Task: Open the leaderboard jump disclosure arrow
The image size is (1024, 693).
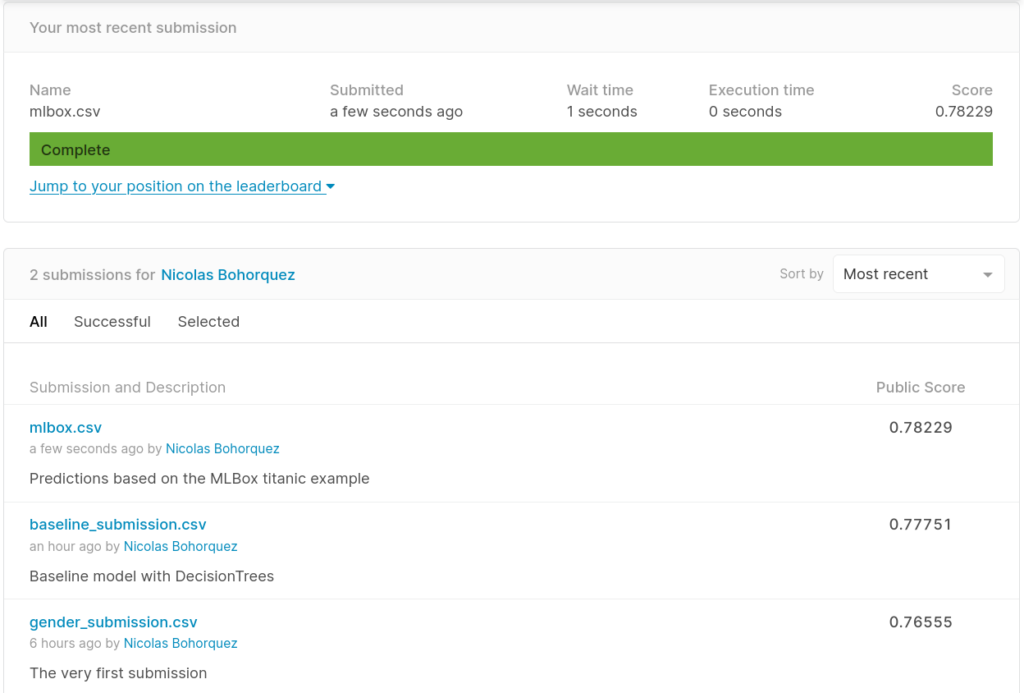Action: click(330, 186)
